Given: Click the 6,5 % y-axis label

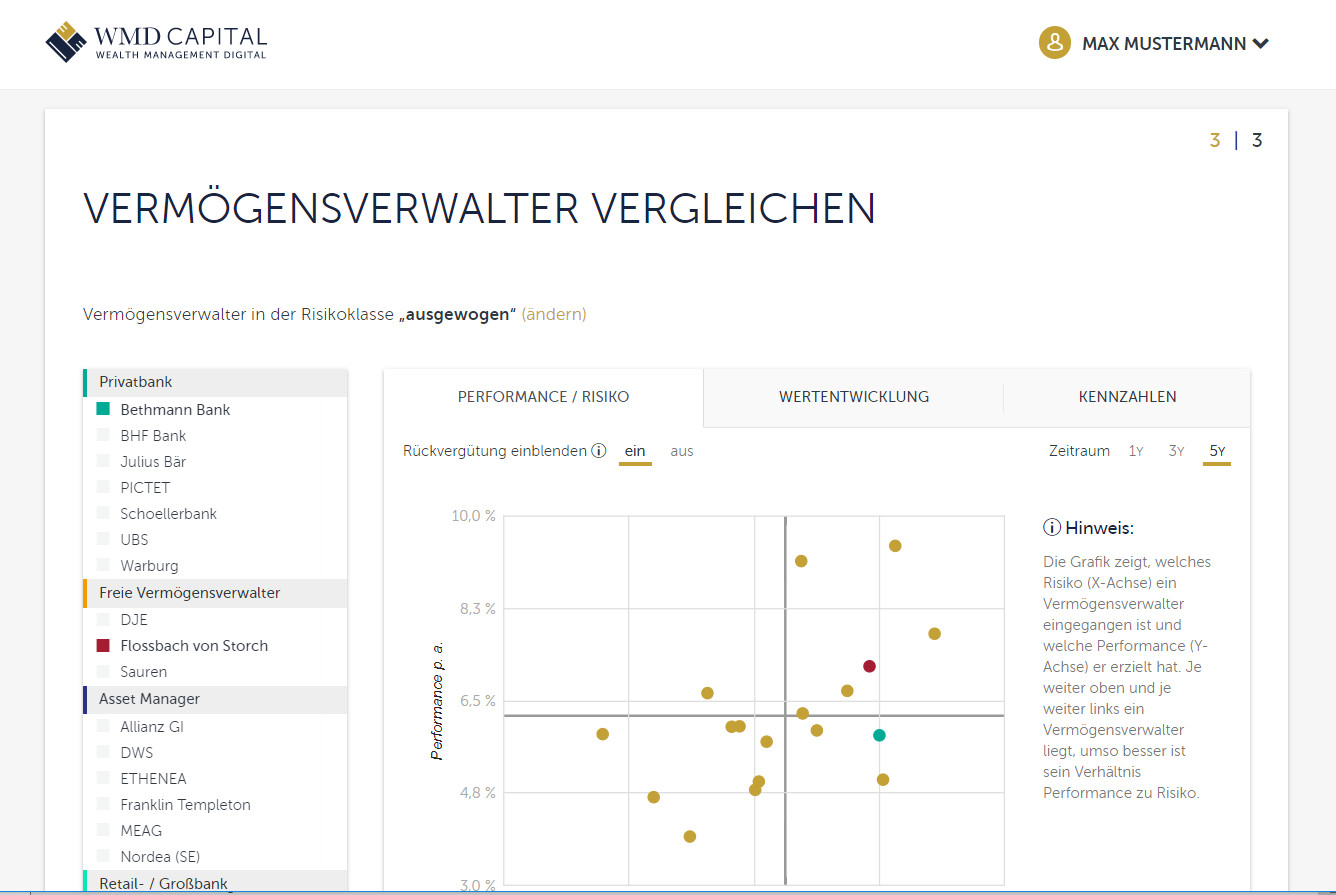Looking at the screenshot, I should [477, 701].
